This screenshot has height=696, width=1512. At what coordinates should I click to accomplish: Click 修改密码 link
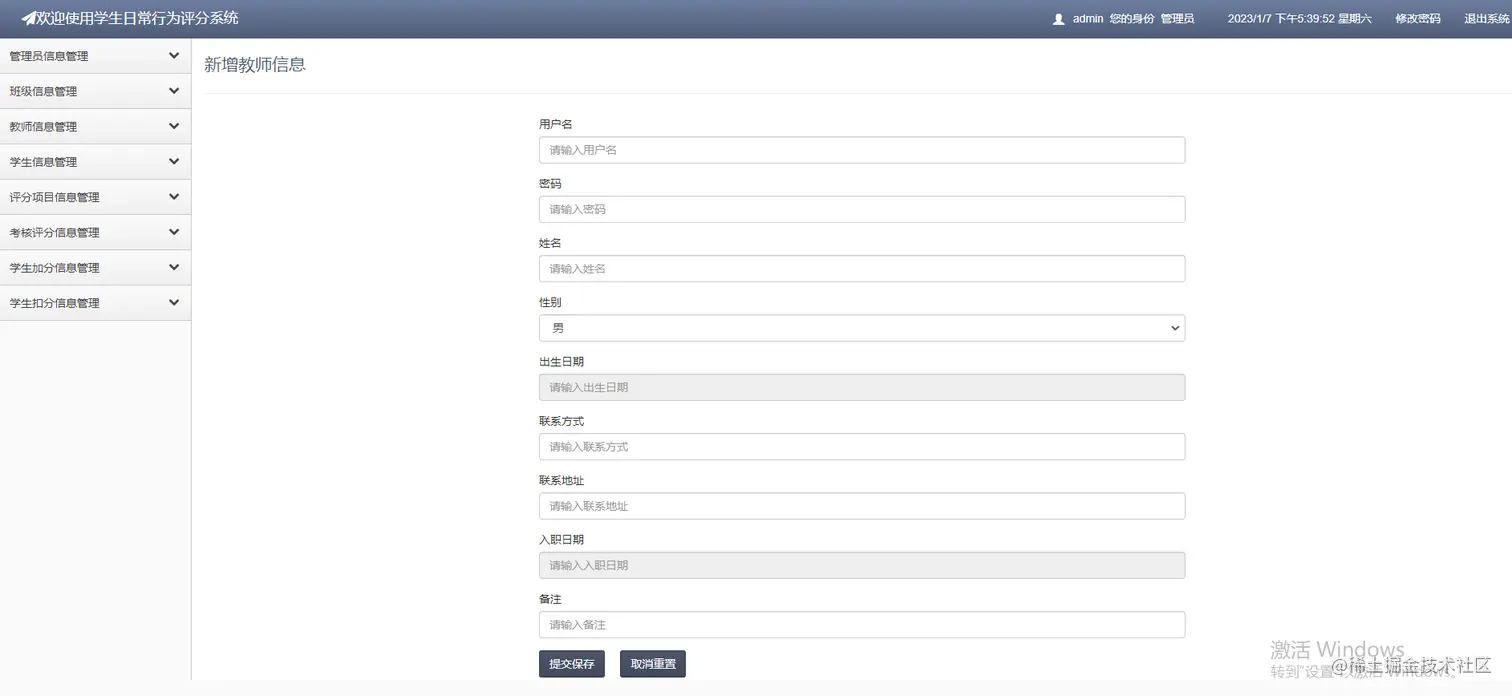tap(1418, 19)
